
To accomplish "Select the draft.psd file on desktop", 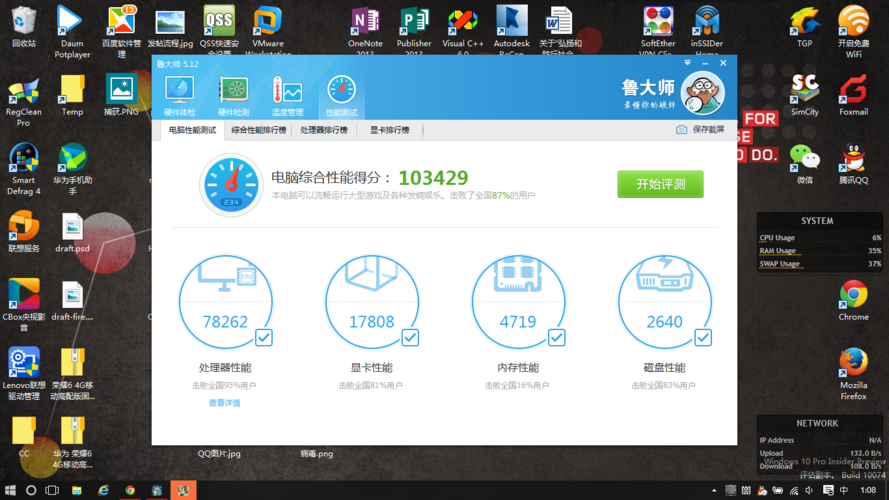I will pyautogui.click(x=72, y=232).
